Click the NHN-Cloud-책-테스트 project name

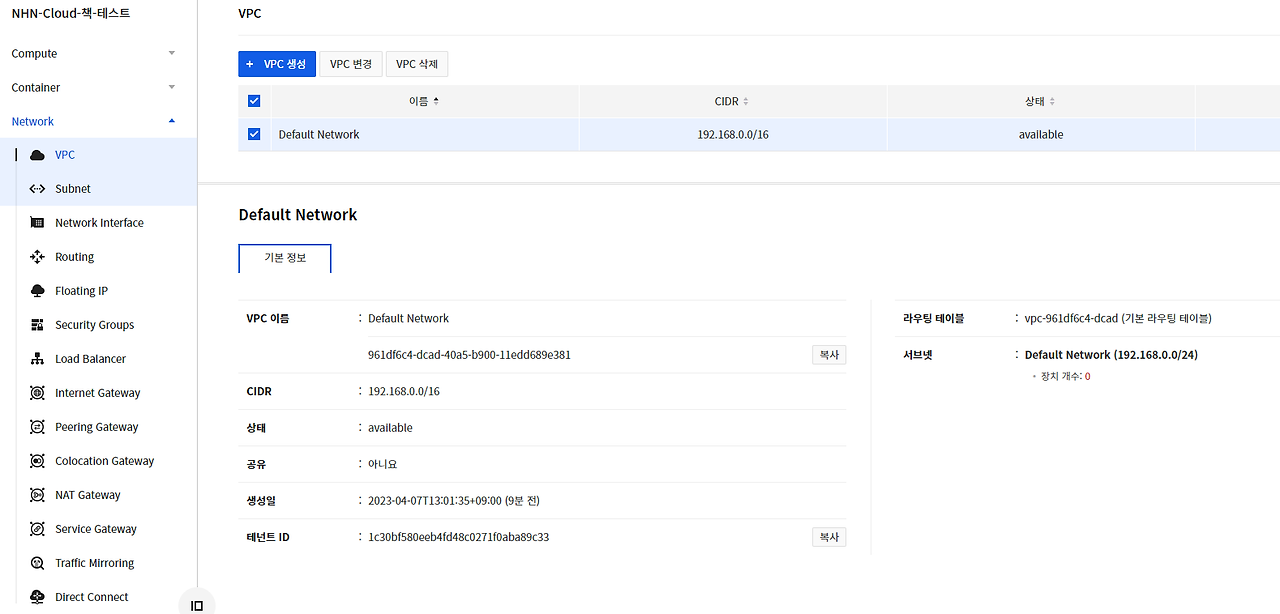click(x=71, y=13)
